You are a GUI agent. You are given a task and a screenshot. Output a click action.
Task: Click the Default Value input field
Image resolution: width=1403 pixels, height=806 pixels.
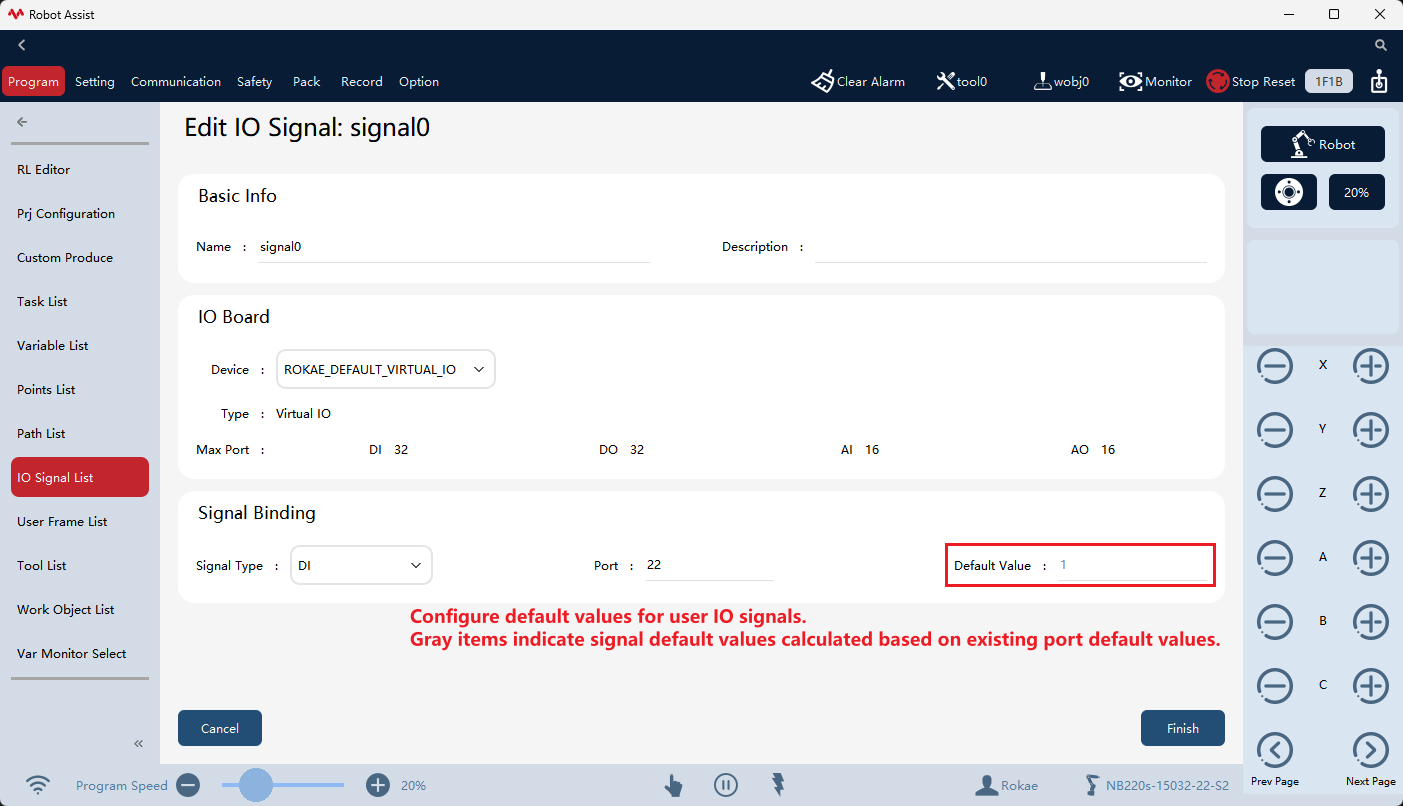point(1132,565)
